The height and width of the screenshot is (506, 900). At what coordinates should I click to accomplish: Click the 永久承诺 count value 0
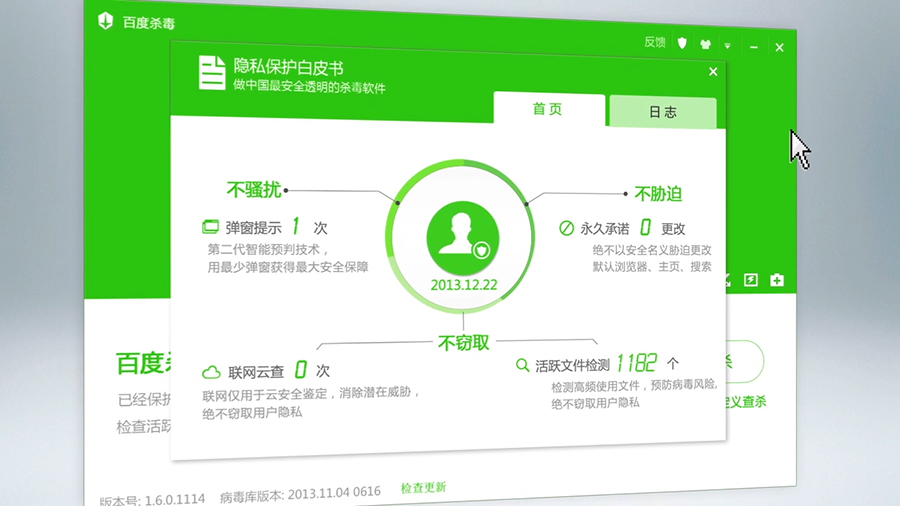pos(645,227)
